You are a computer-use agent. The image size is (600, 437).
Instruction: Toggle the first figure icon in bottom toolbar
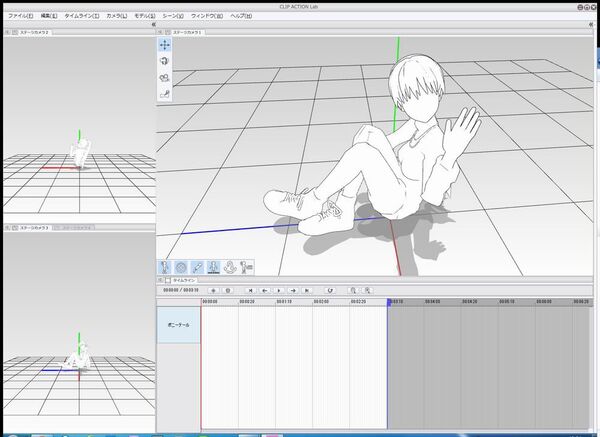(x=165, y=267)
